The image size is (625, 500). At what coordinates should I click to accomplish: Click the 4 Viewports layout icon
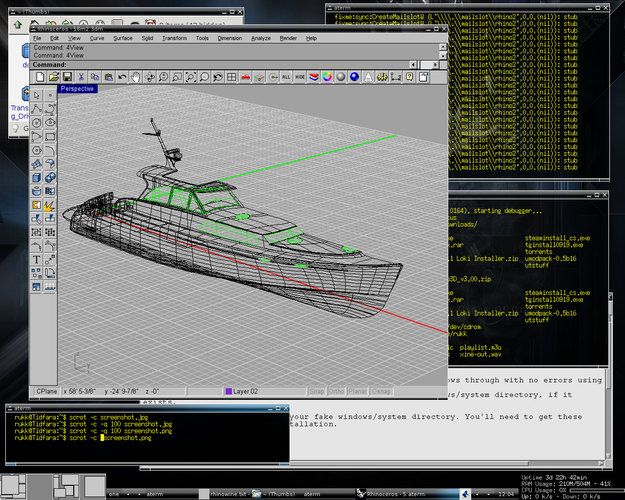[x=232, y=77]
